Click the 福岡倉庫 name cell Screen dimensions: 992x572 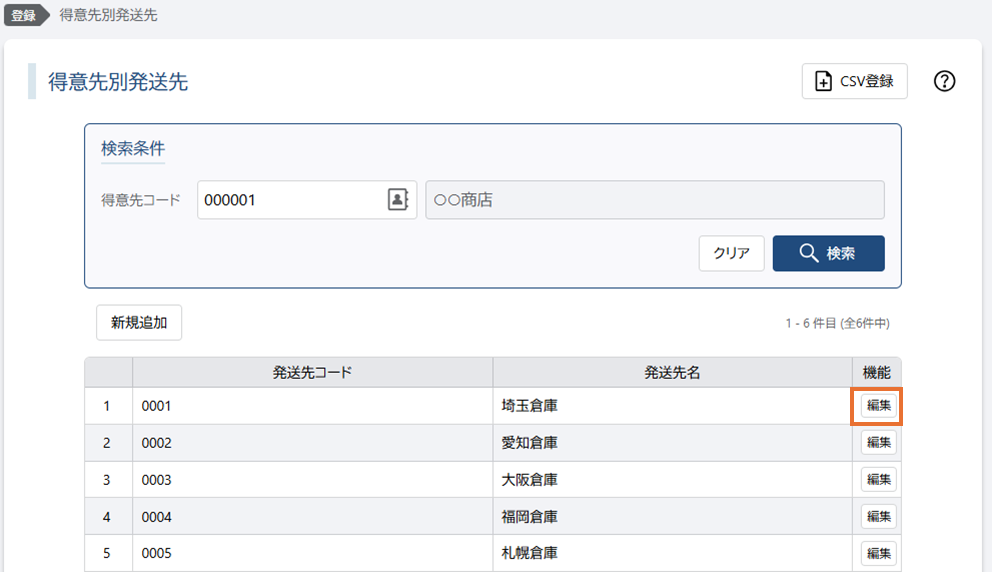(x=673, y=516)
